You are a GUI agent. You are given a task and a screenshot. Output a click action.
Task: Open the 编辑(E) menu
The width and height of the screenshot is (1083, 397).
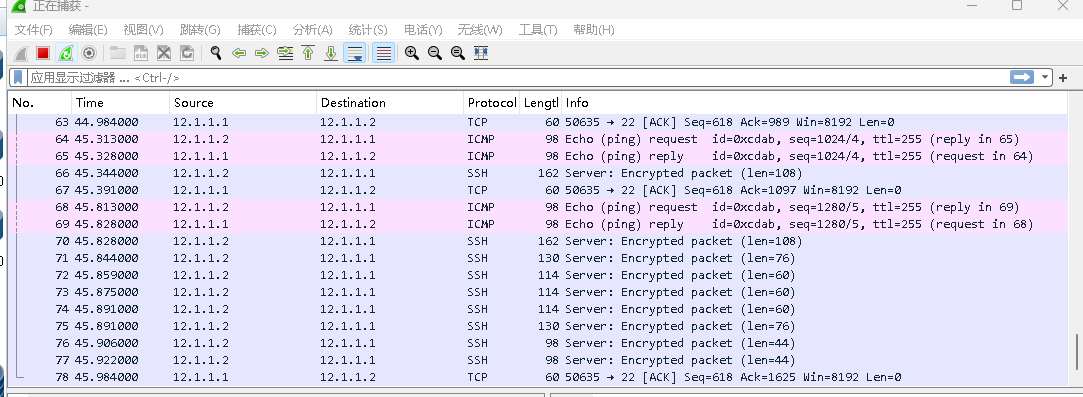point(88,30)
